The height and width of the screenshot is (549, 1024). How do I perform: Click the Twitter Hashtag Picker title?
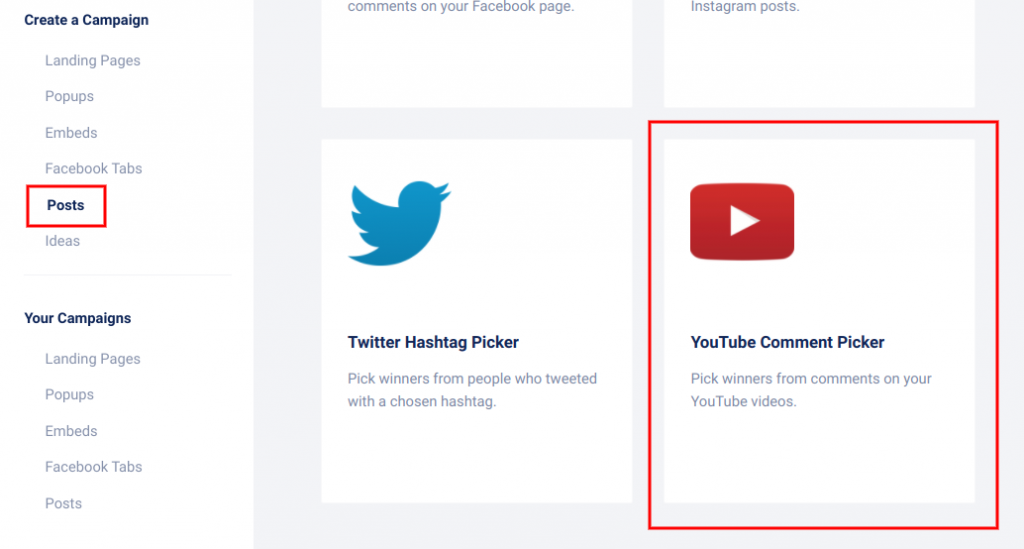[433, 343]
